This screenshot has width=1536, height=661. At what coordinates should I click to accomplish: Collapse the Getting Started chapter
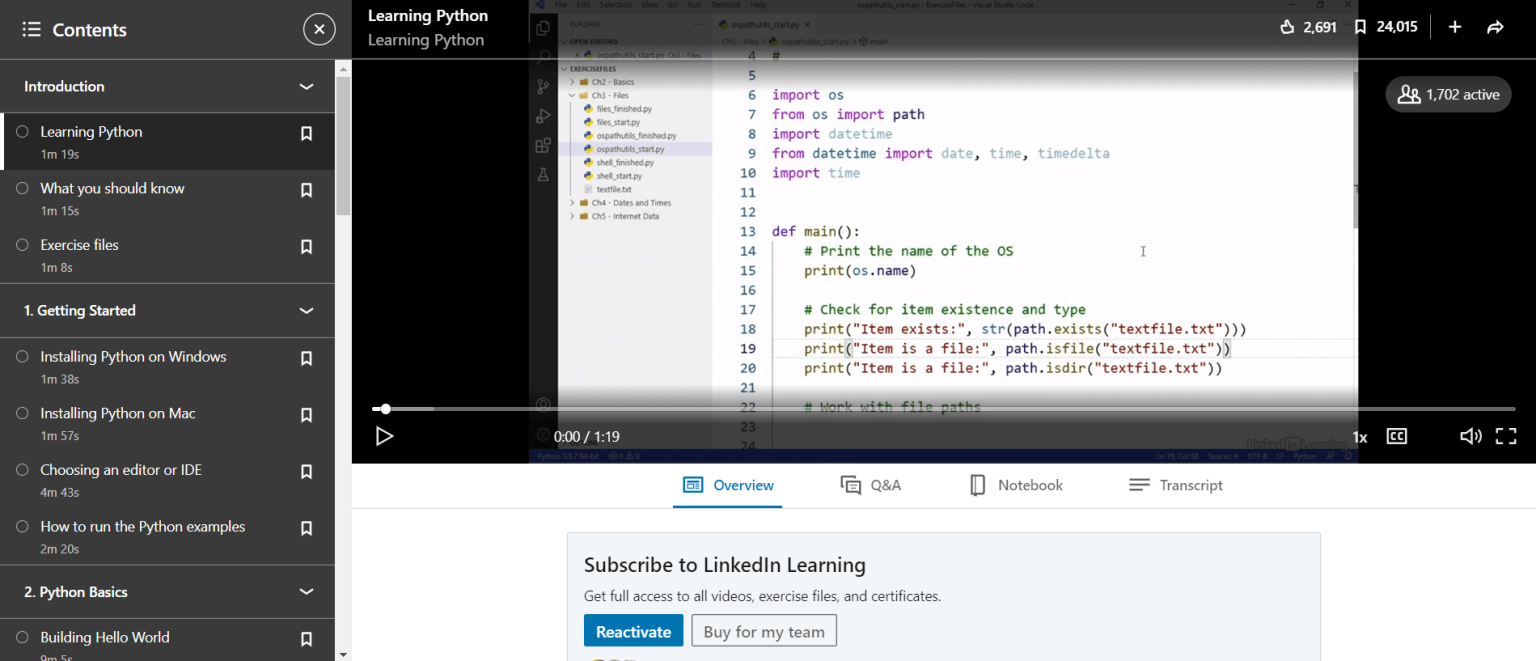click(306, 310)
